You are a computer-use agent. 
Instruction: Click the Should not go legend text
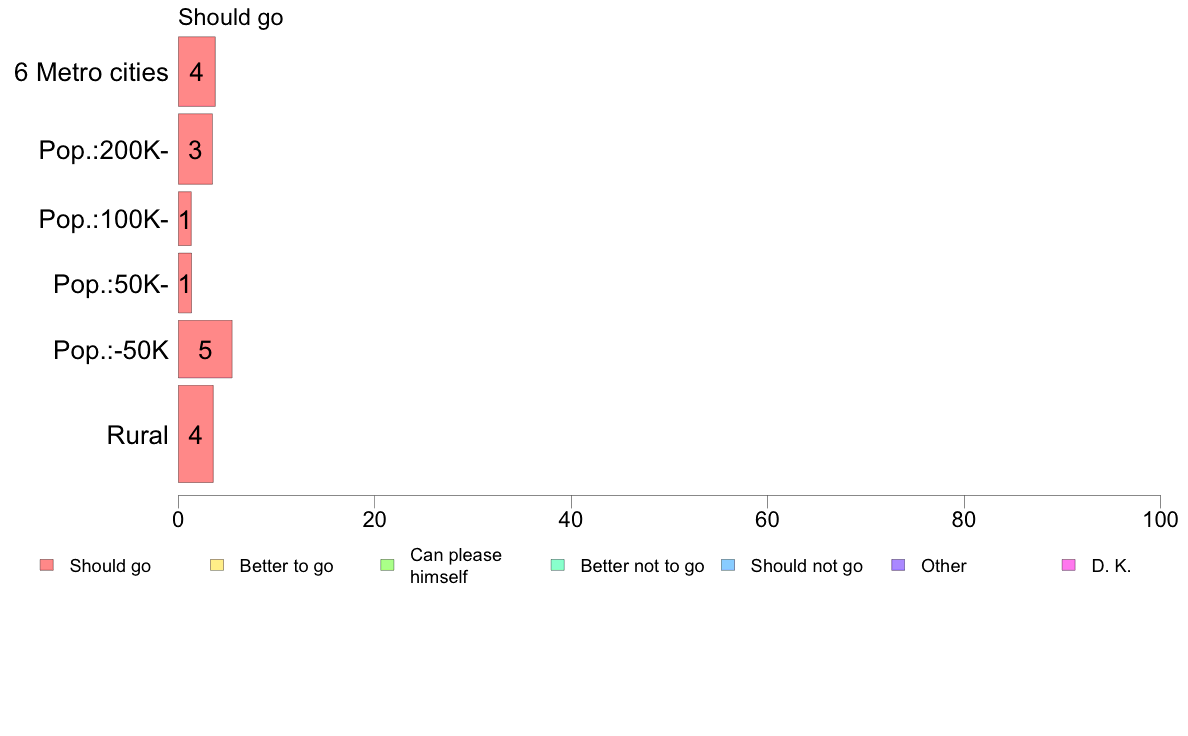(x=807, y=566)
